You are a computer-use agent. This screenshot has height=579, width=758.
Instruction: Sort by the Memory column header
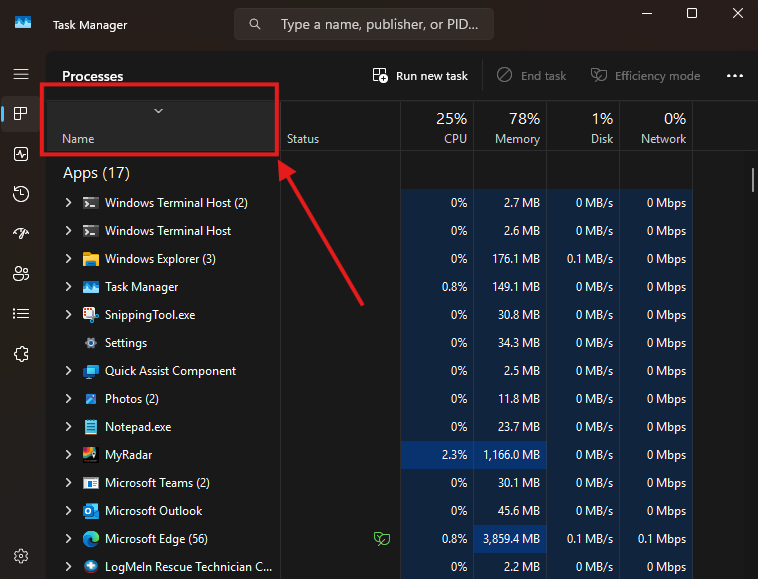click(510, 128)
